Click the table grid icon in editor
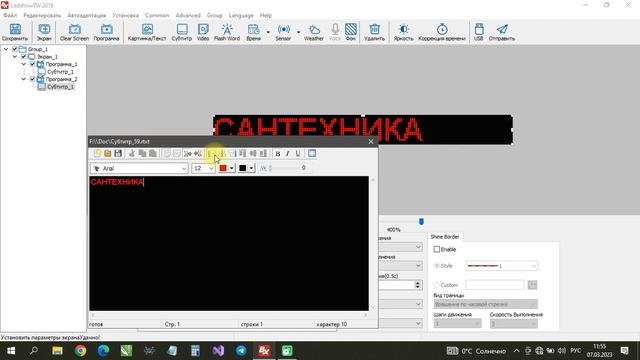The height and width of the screenshot is (360, 640). coord(312,153)
